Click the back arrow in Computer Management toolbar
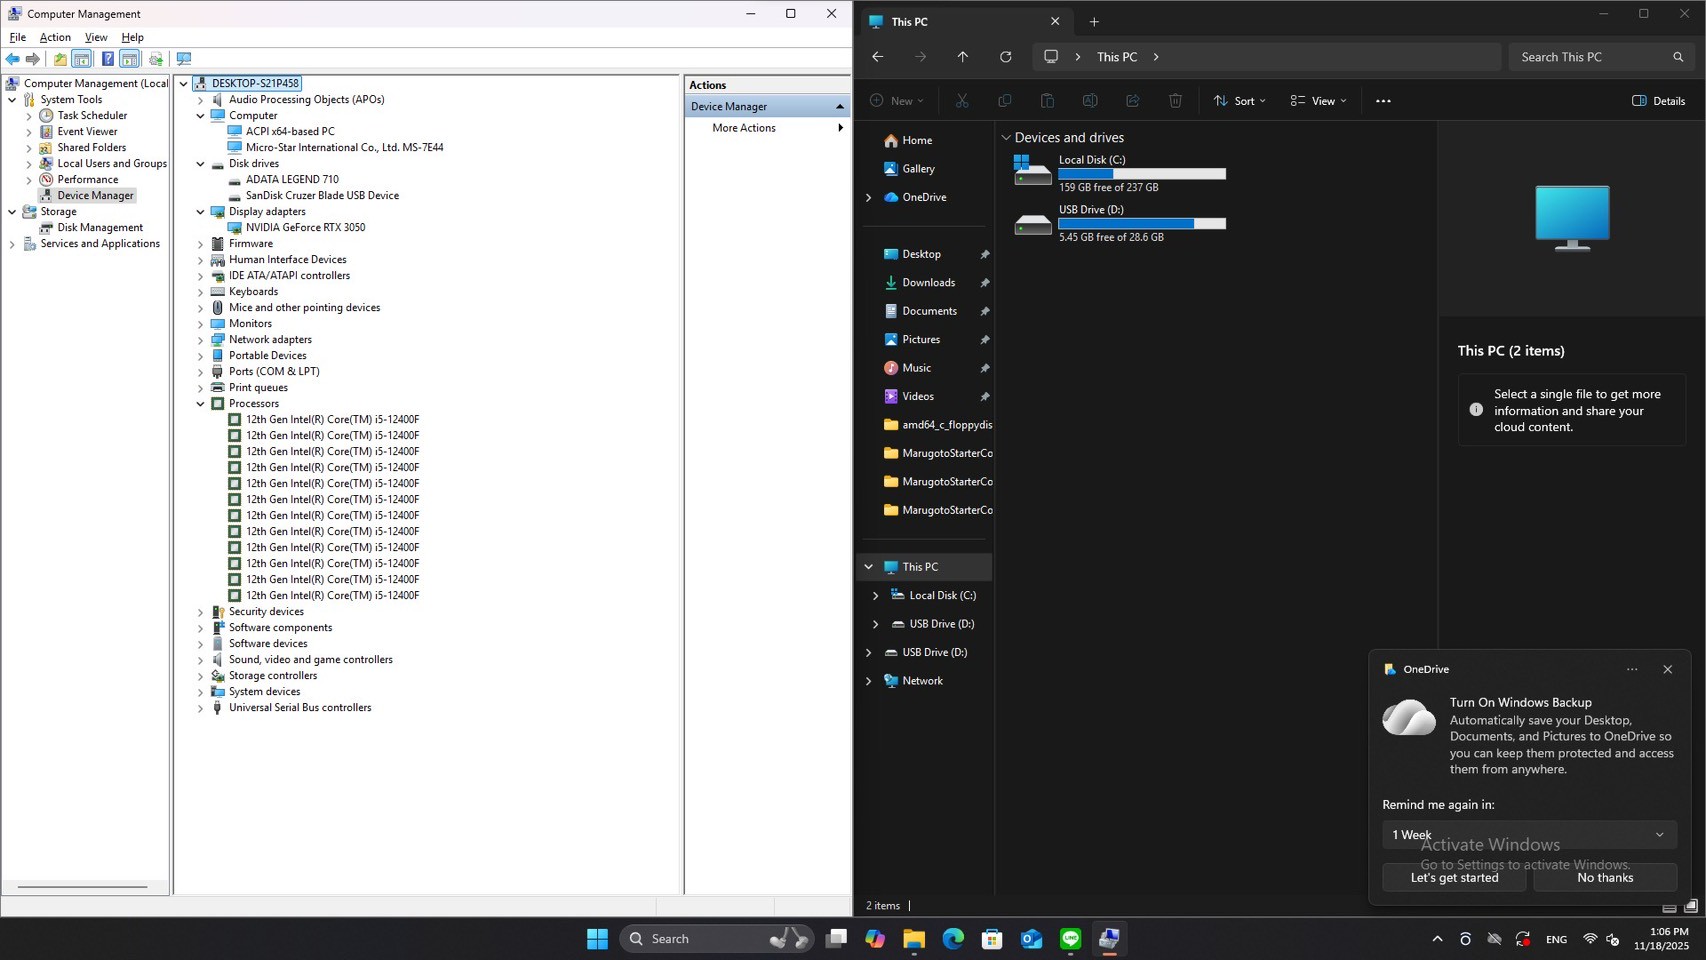Screen dimensions: 1706x960 (13, 59)
